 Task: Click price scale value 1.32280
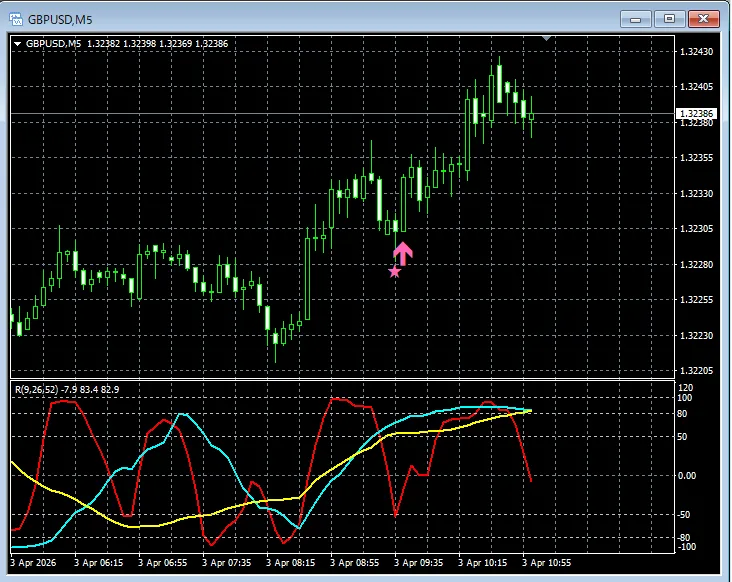pyautogui.click(x=697, y=265)
